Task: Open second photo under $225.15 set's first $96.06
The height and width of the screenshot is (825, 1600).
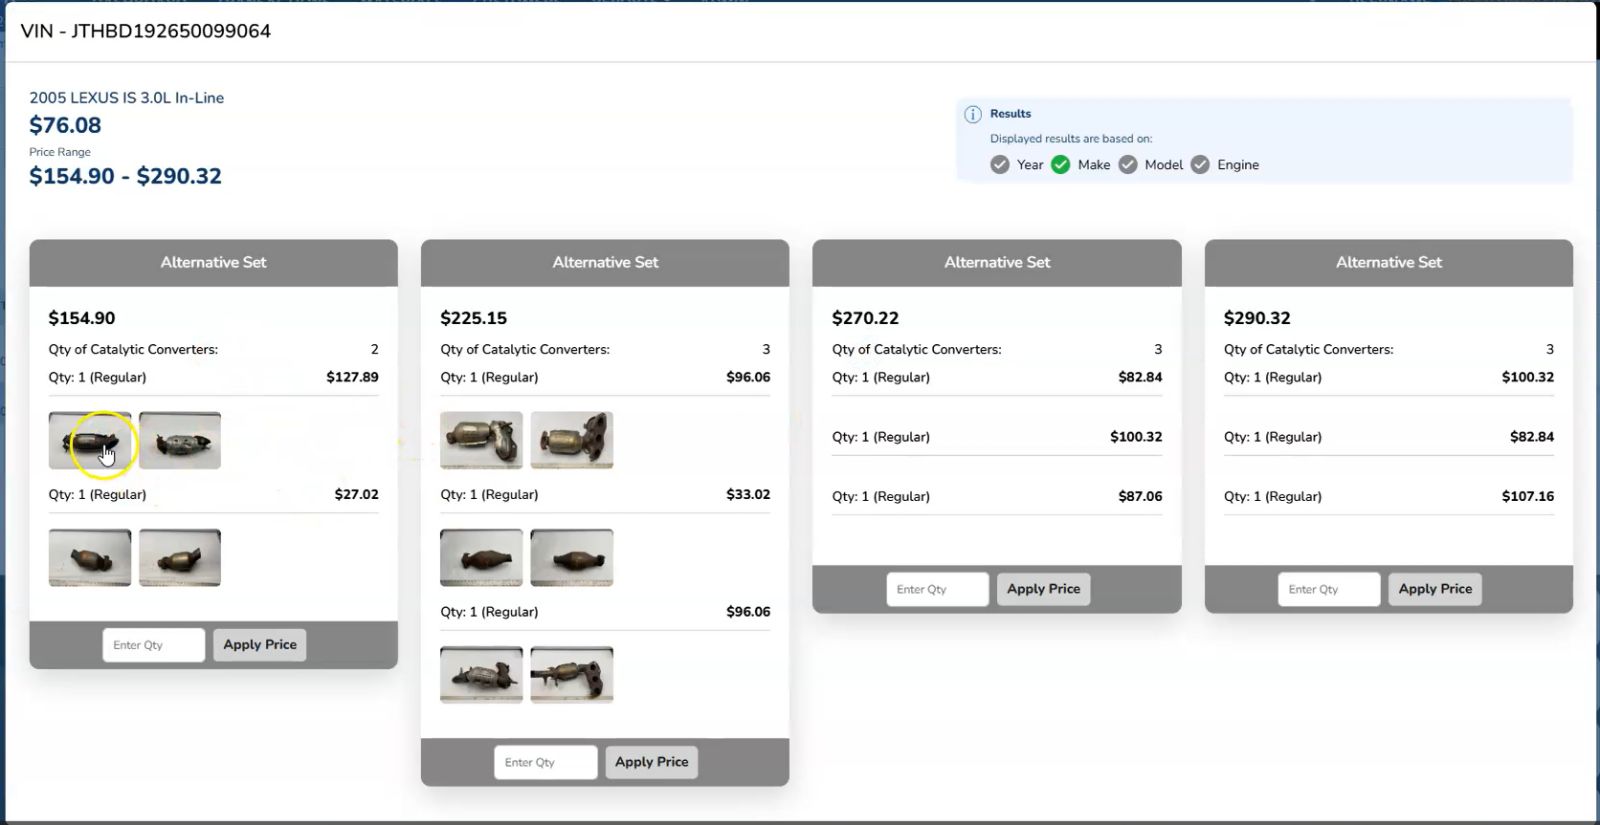Action: [x=572, y=440]
